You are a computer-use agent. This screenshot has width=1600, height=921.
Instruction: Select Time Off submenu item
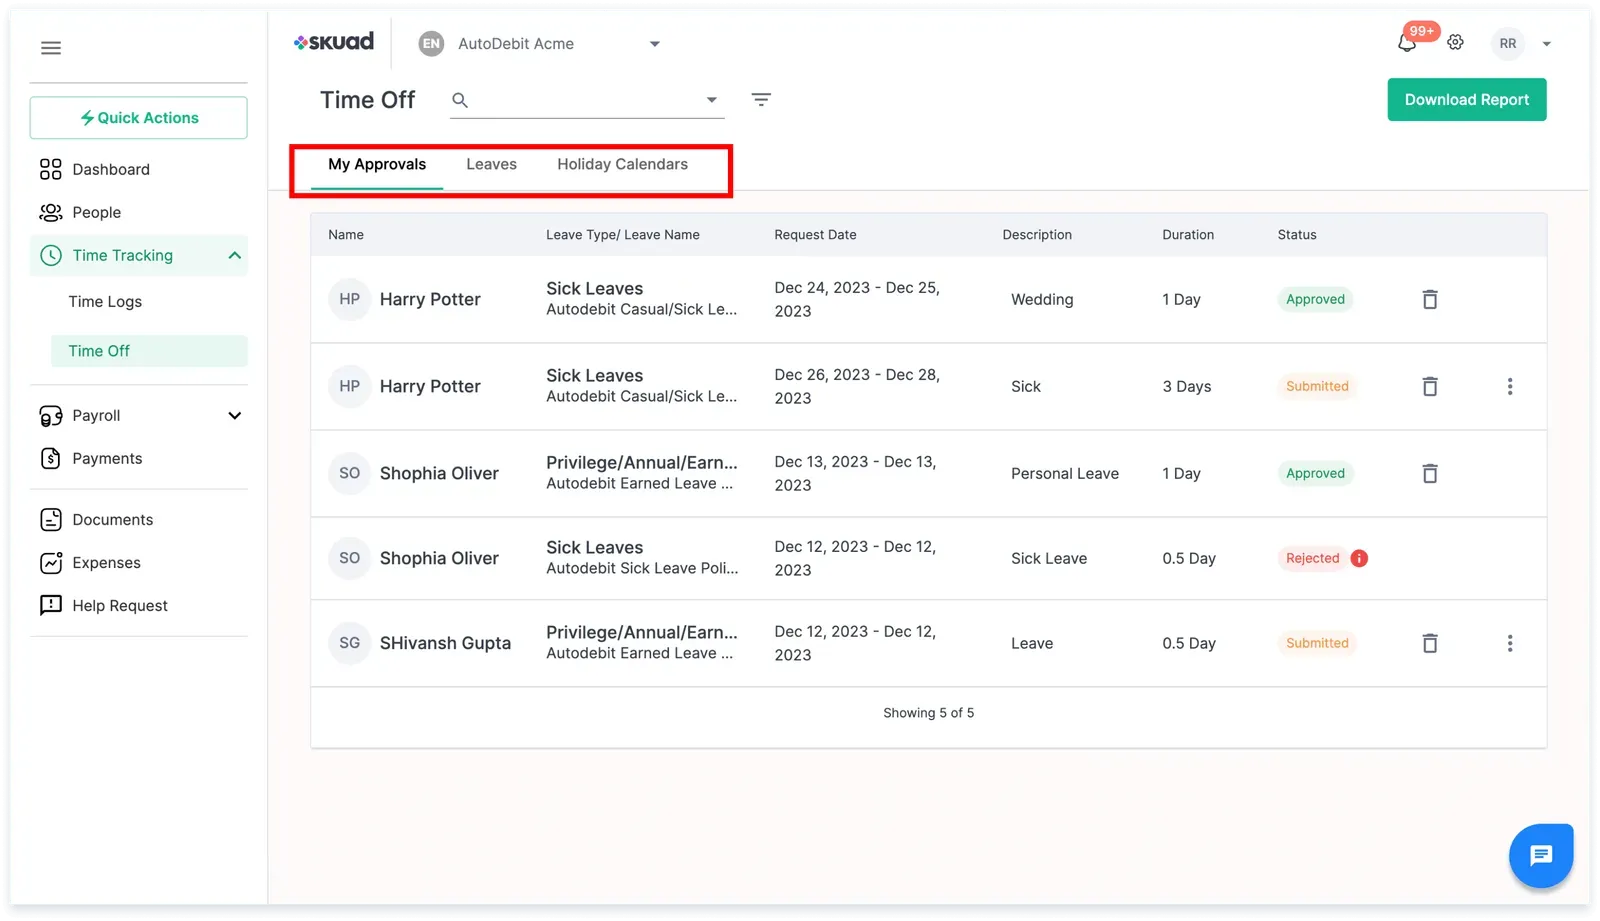(x=149, y=351)
